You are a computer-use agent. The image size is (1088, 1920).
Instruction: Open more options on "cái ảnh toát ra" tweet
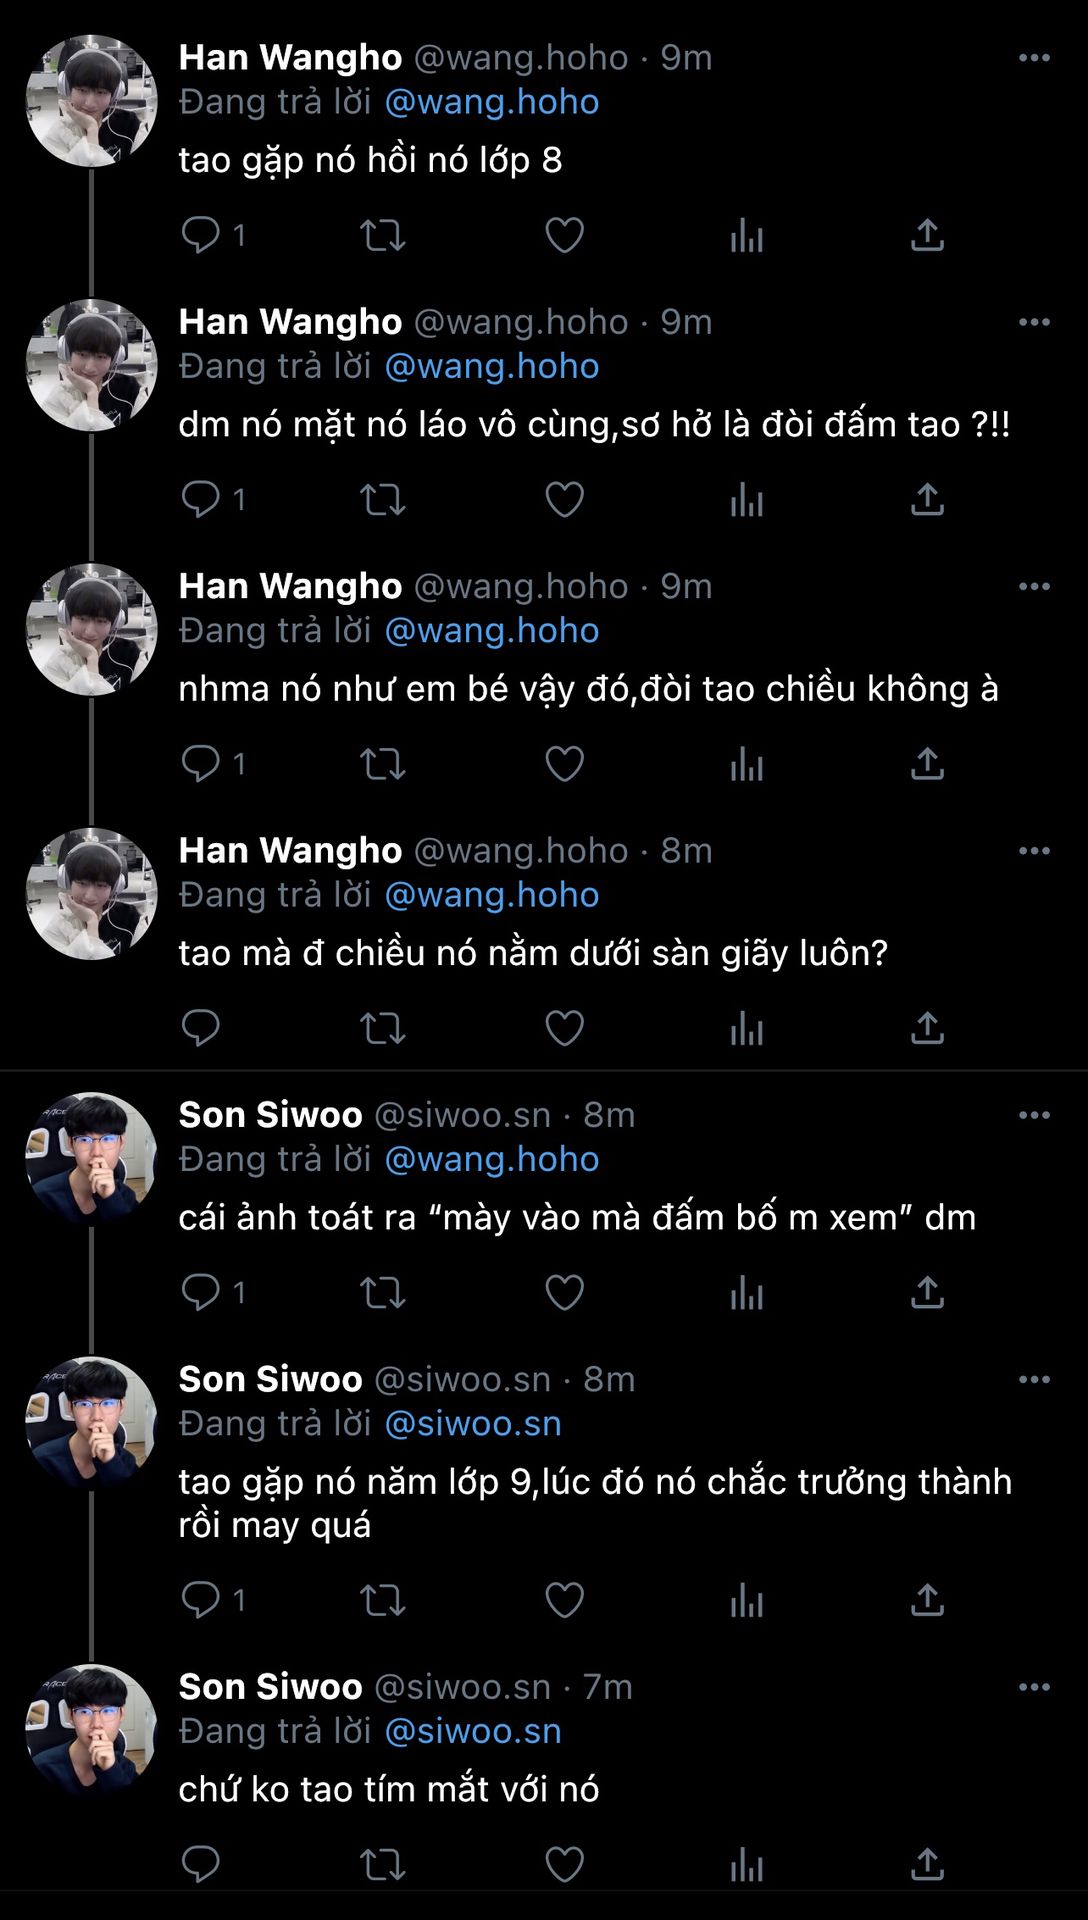[x=1034, y=1115]
